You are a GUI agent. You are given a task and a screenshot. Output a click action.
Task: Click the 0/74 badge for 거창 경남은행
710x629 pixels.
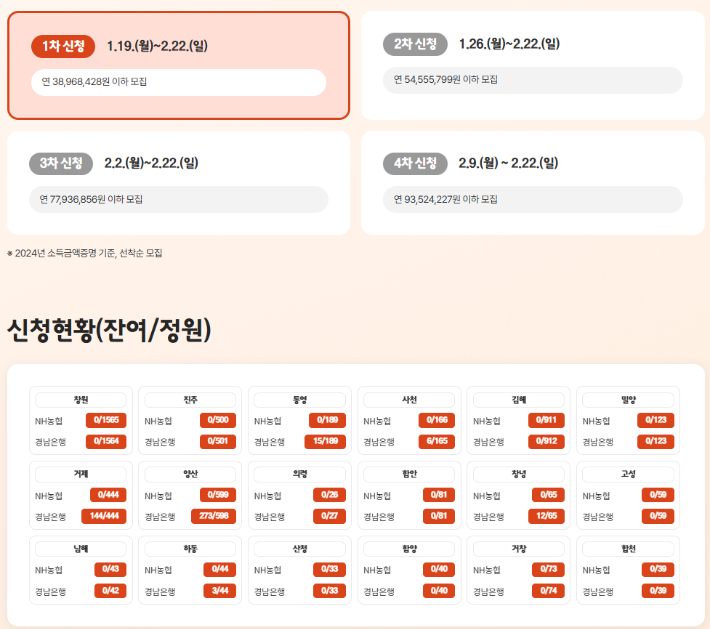coord(548,591)
